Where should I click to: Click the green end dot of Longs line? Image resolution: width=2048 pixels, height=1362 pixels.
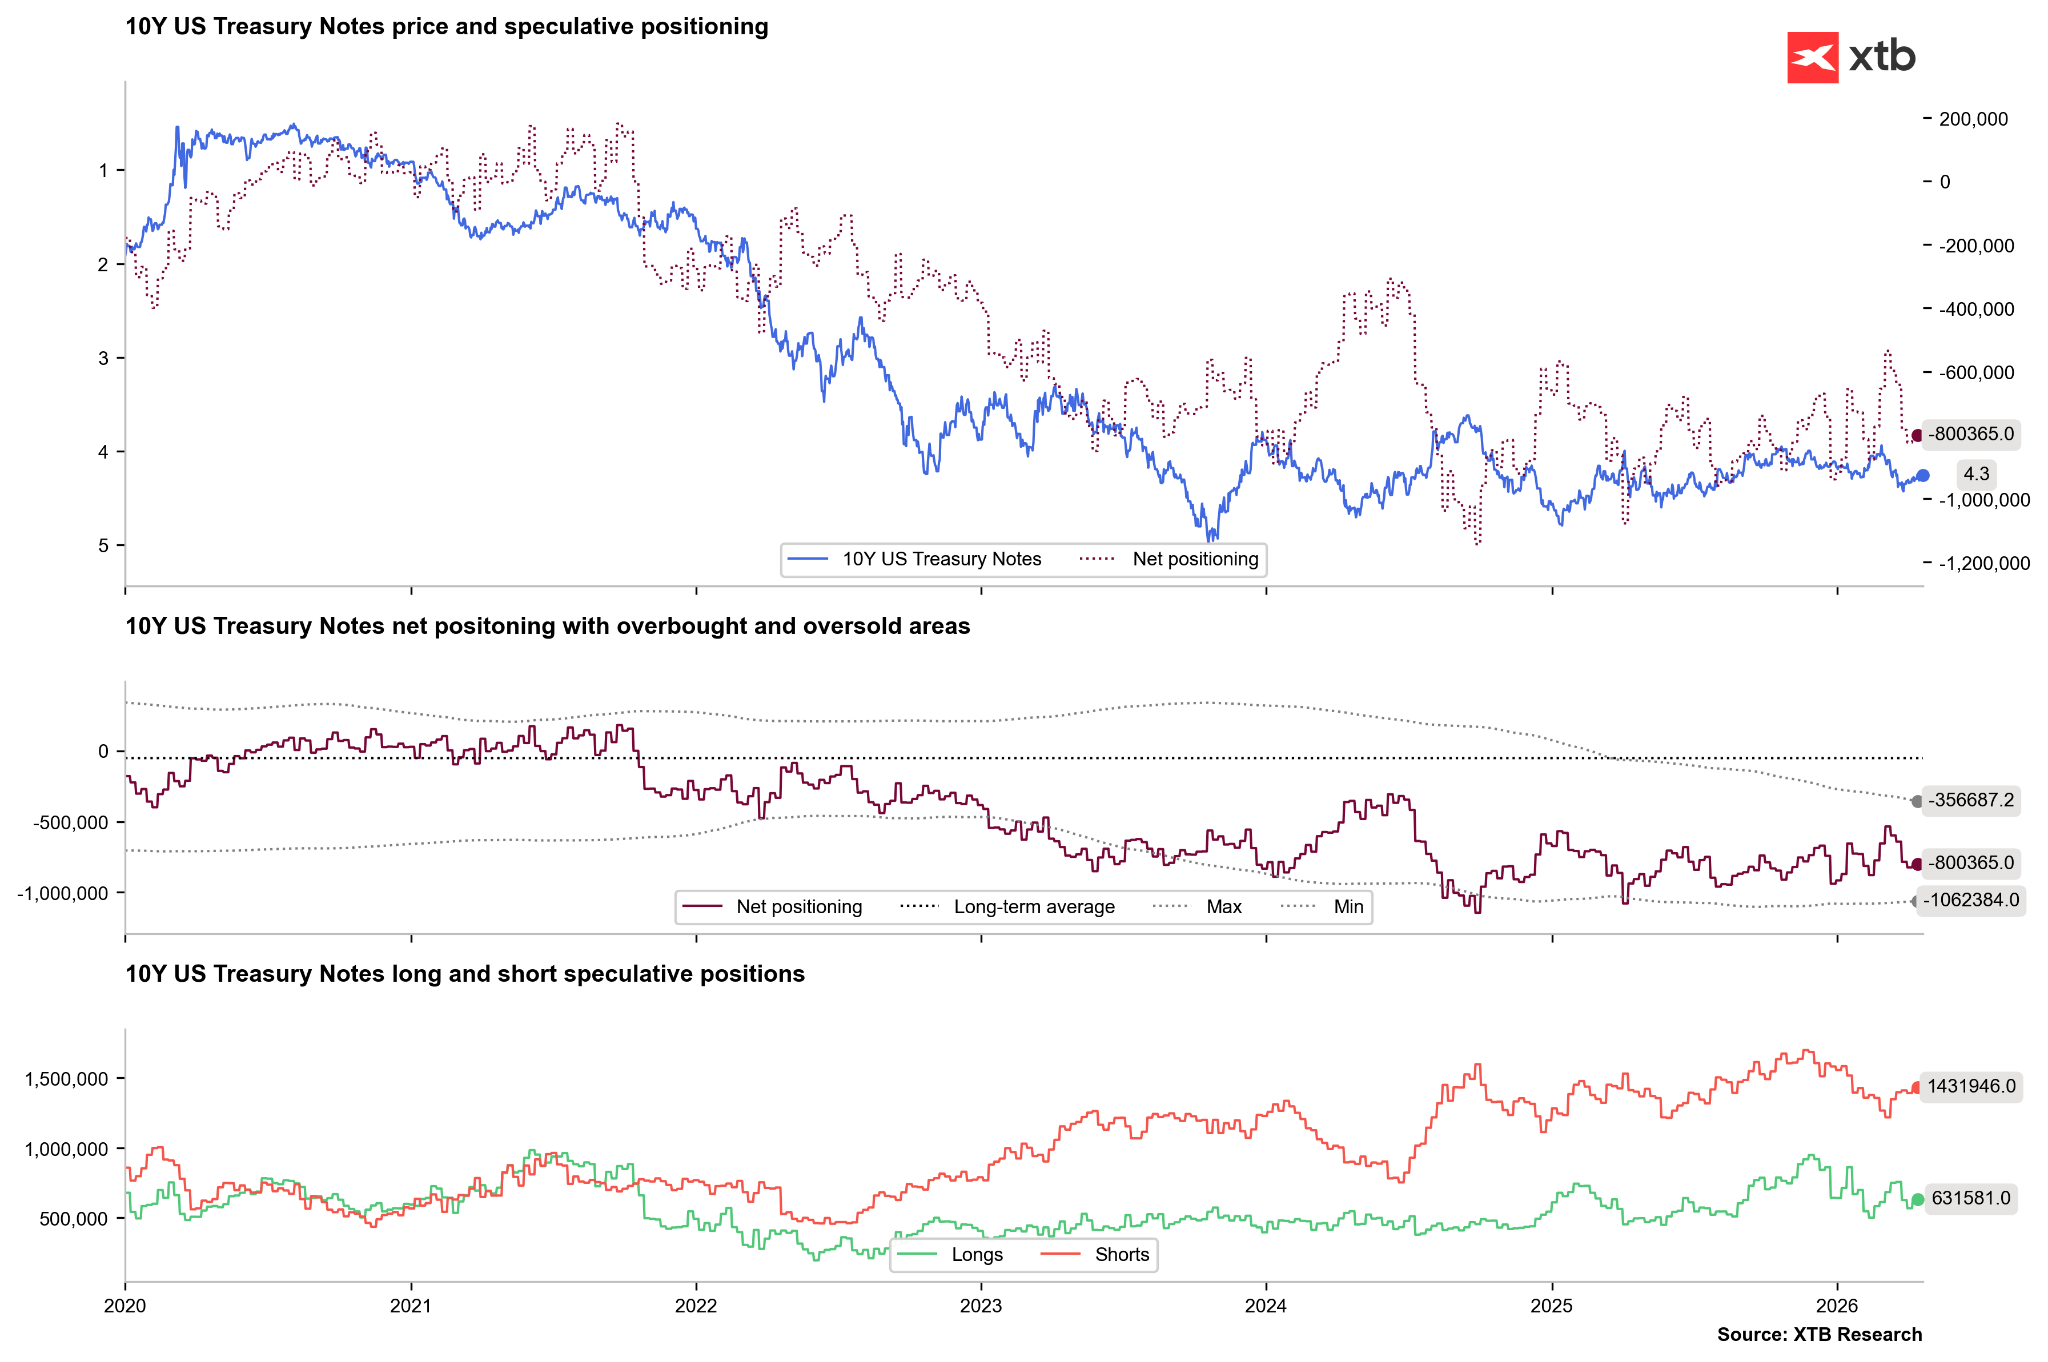[1917, 1199]
